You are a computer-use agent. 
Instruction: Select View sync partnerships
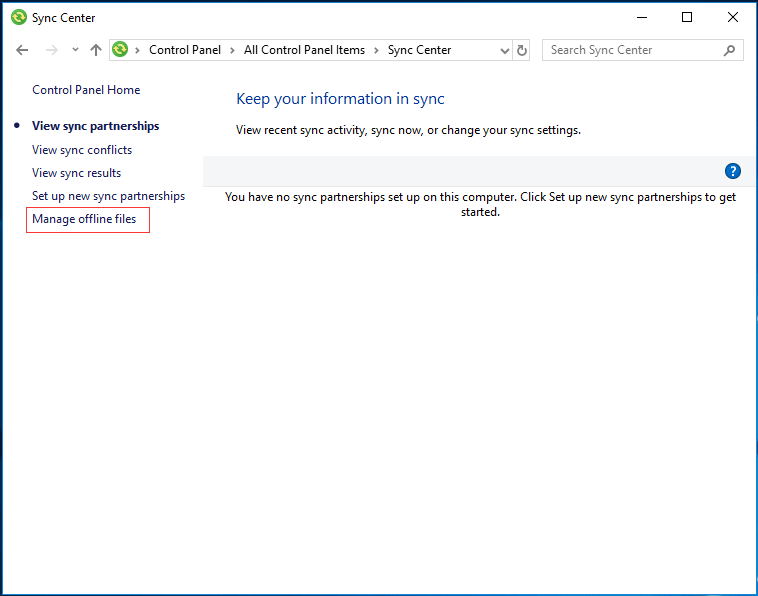click(96, 126)
